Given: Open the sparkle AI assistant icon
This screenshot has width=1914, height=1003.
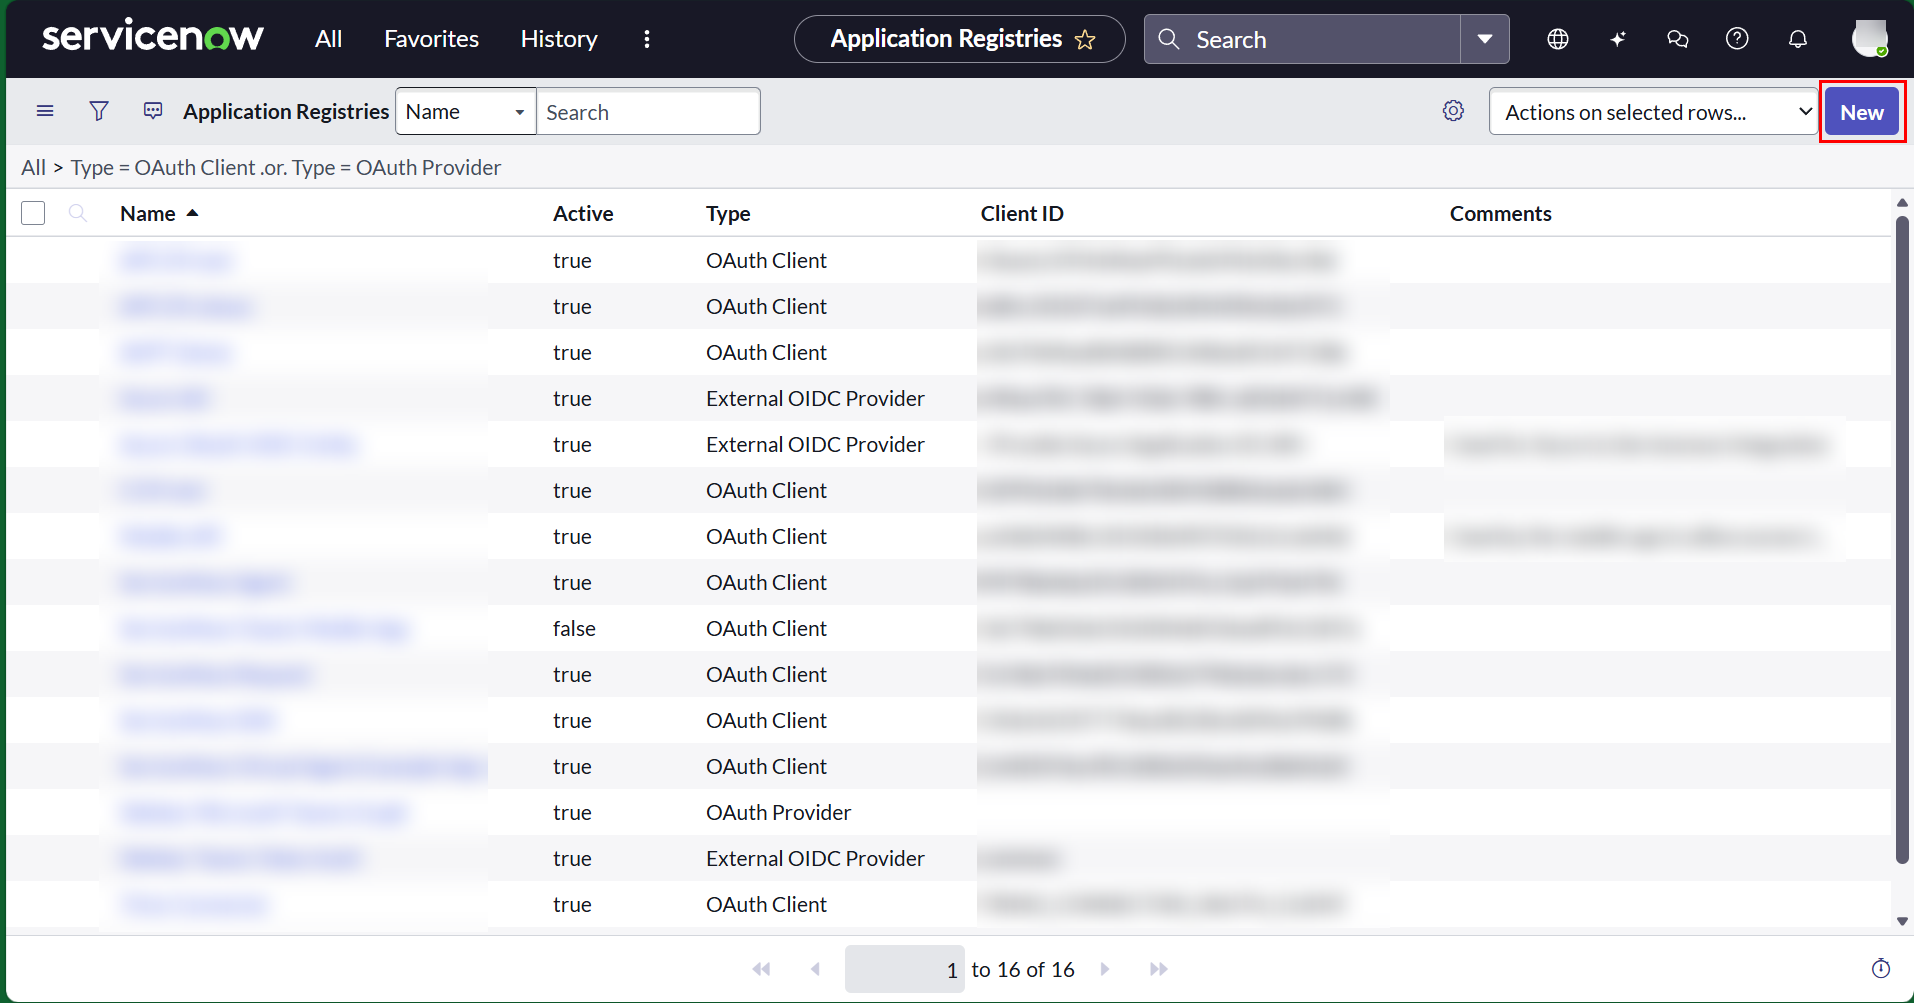Looking at the screenshot, I should [1618, 39].
